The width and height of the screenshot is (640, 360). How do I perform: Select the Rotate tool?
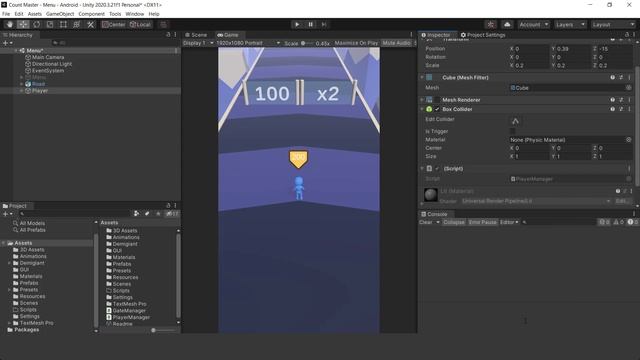(x=37, y=24)
